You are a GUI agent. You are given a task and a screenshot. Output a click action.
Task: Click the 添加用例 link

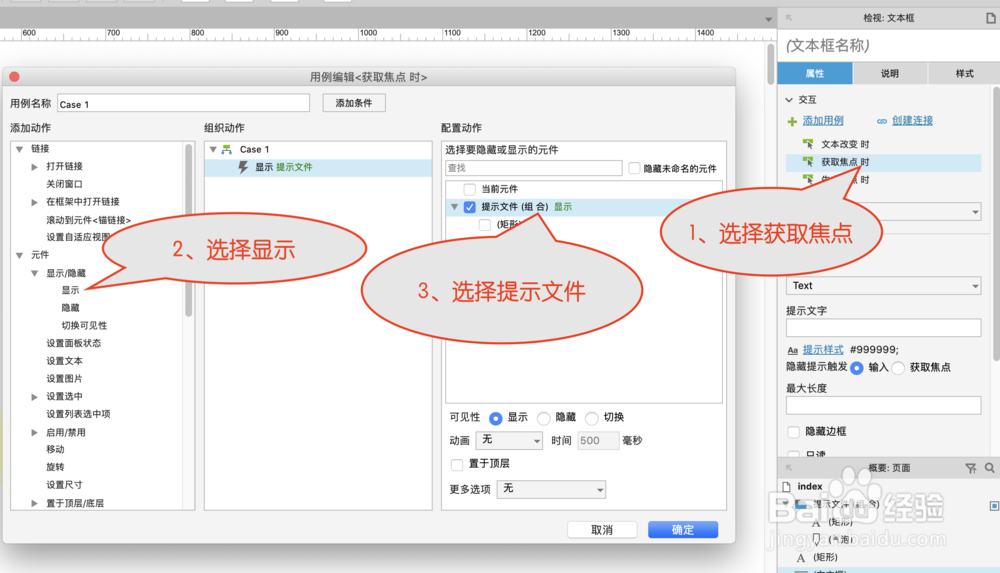pyautogui.click(x=823, y=121)
